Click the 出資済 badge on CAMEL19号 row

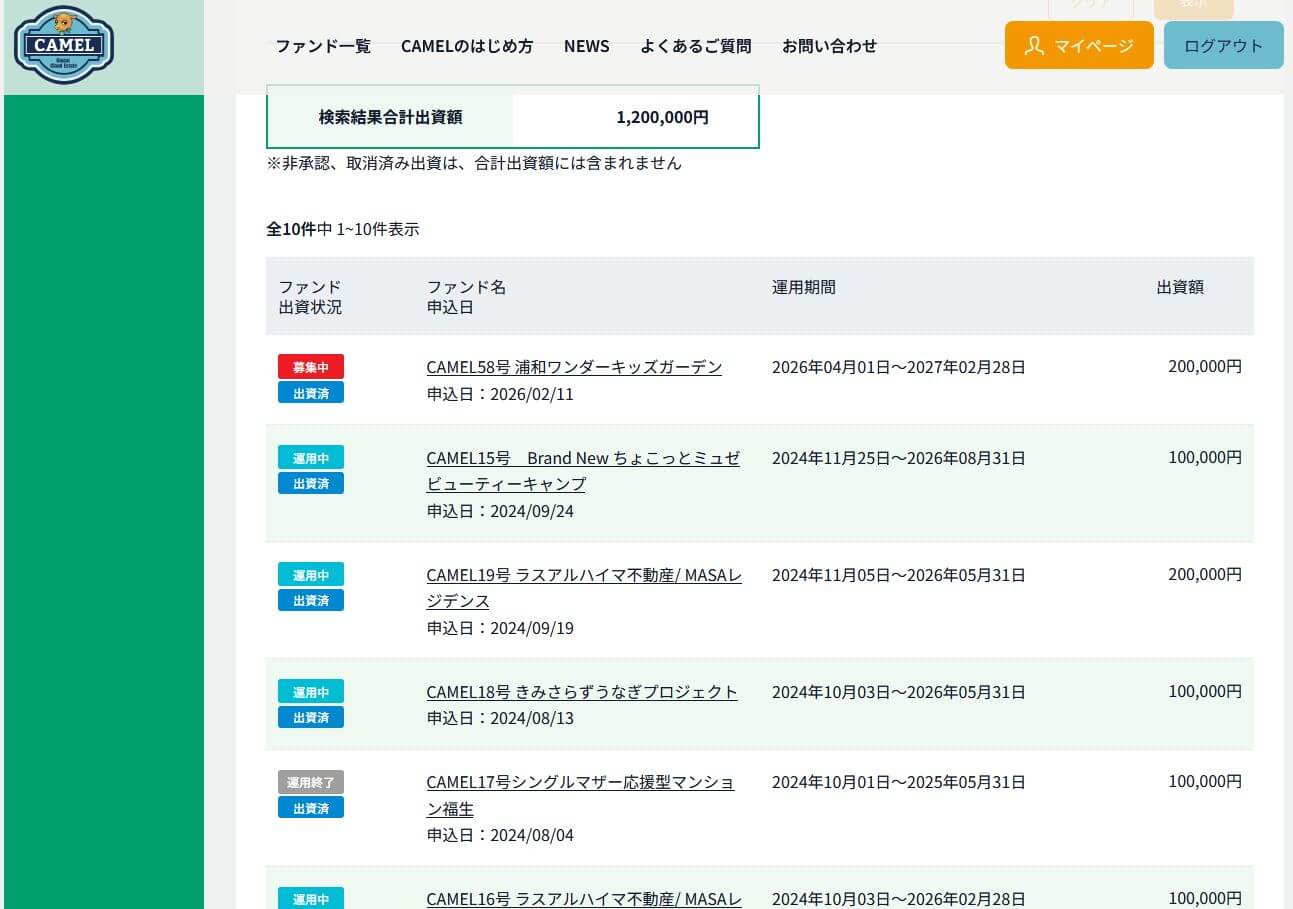tap(310, 600)
